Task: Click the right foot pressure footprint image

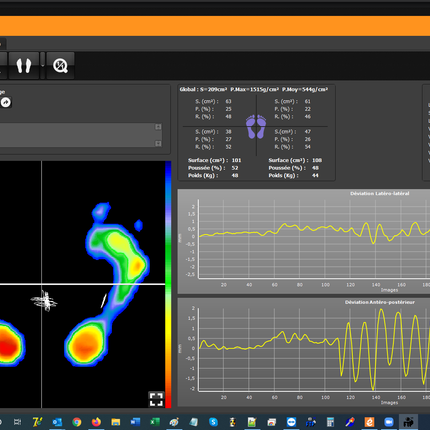Action: 107,283
